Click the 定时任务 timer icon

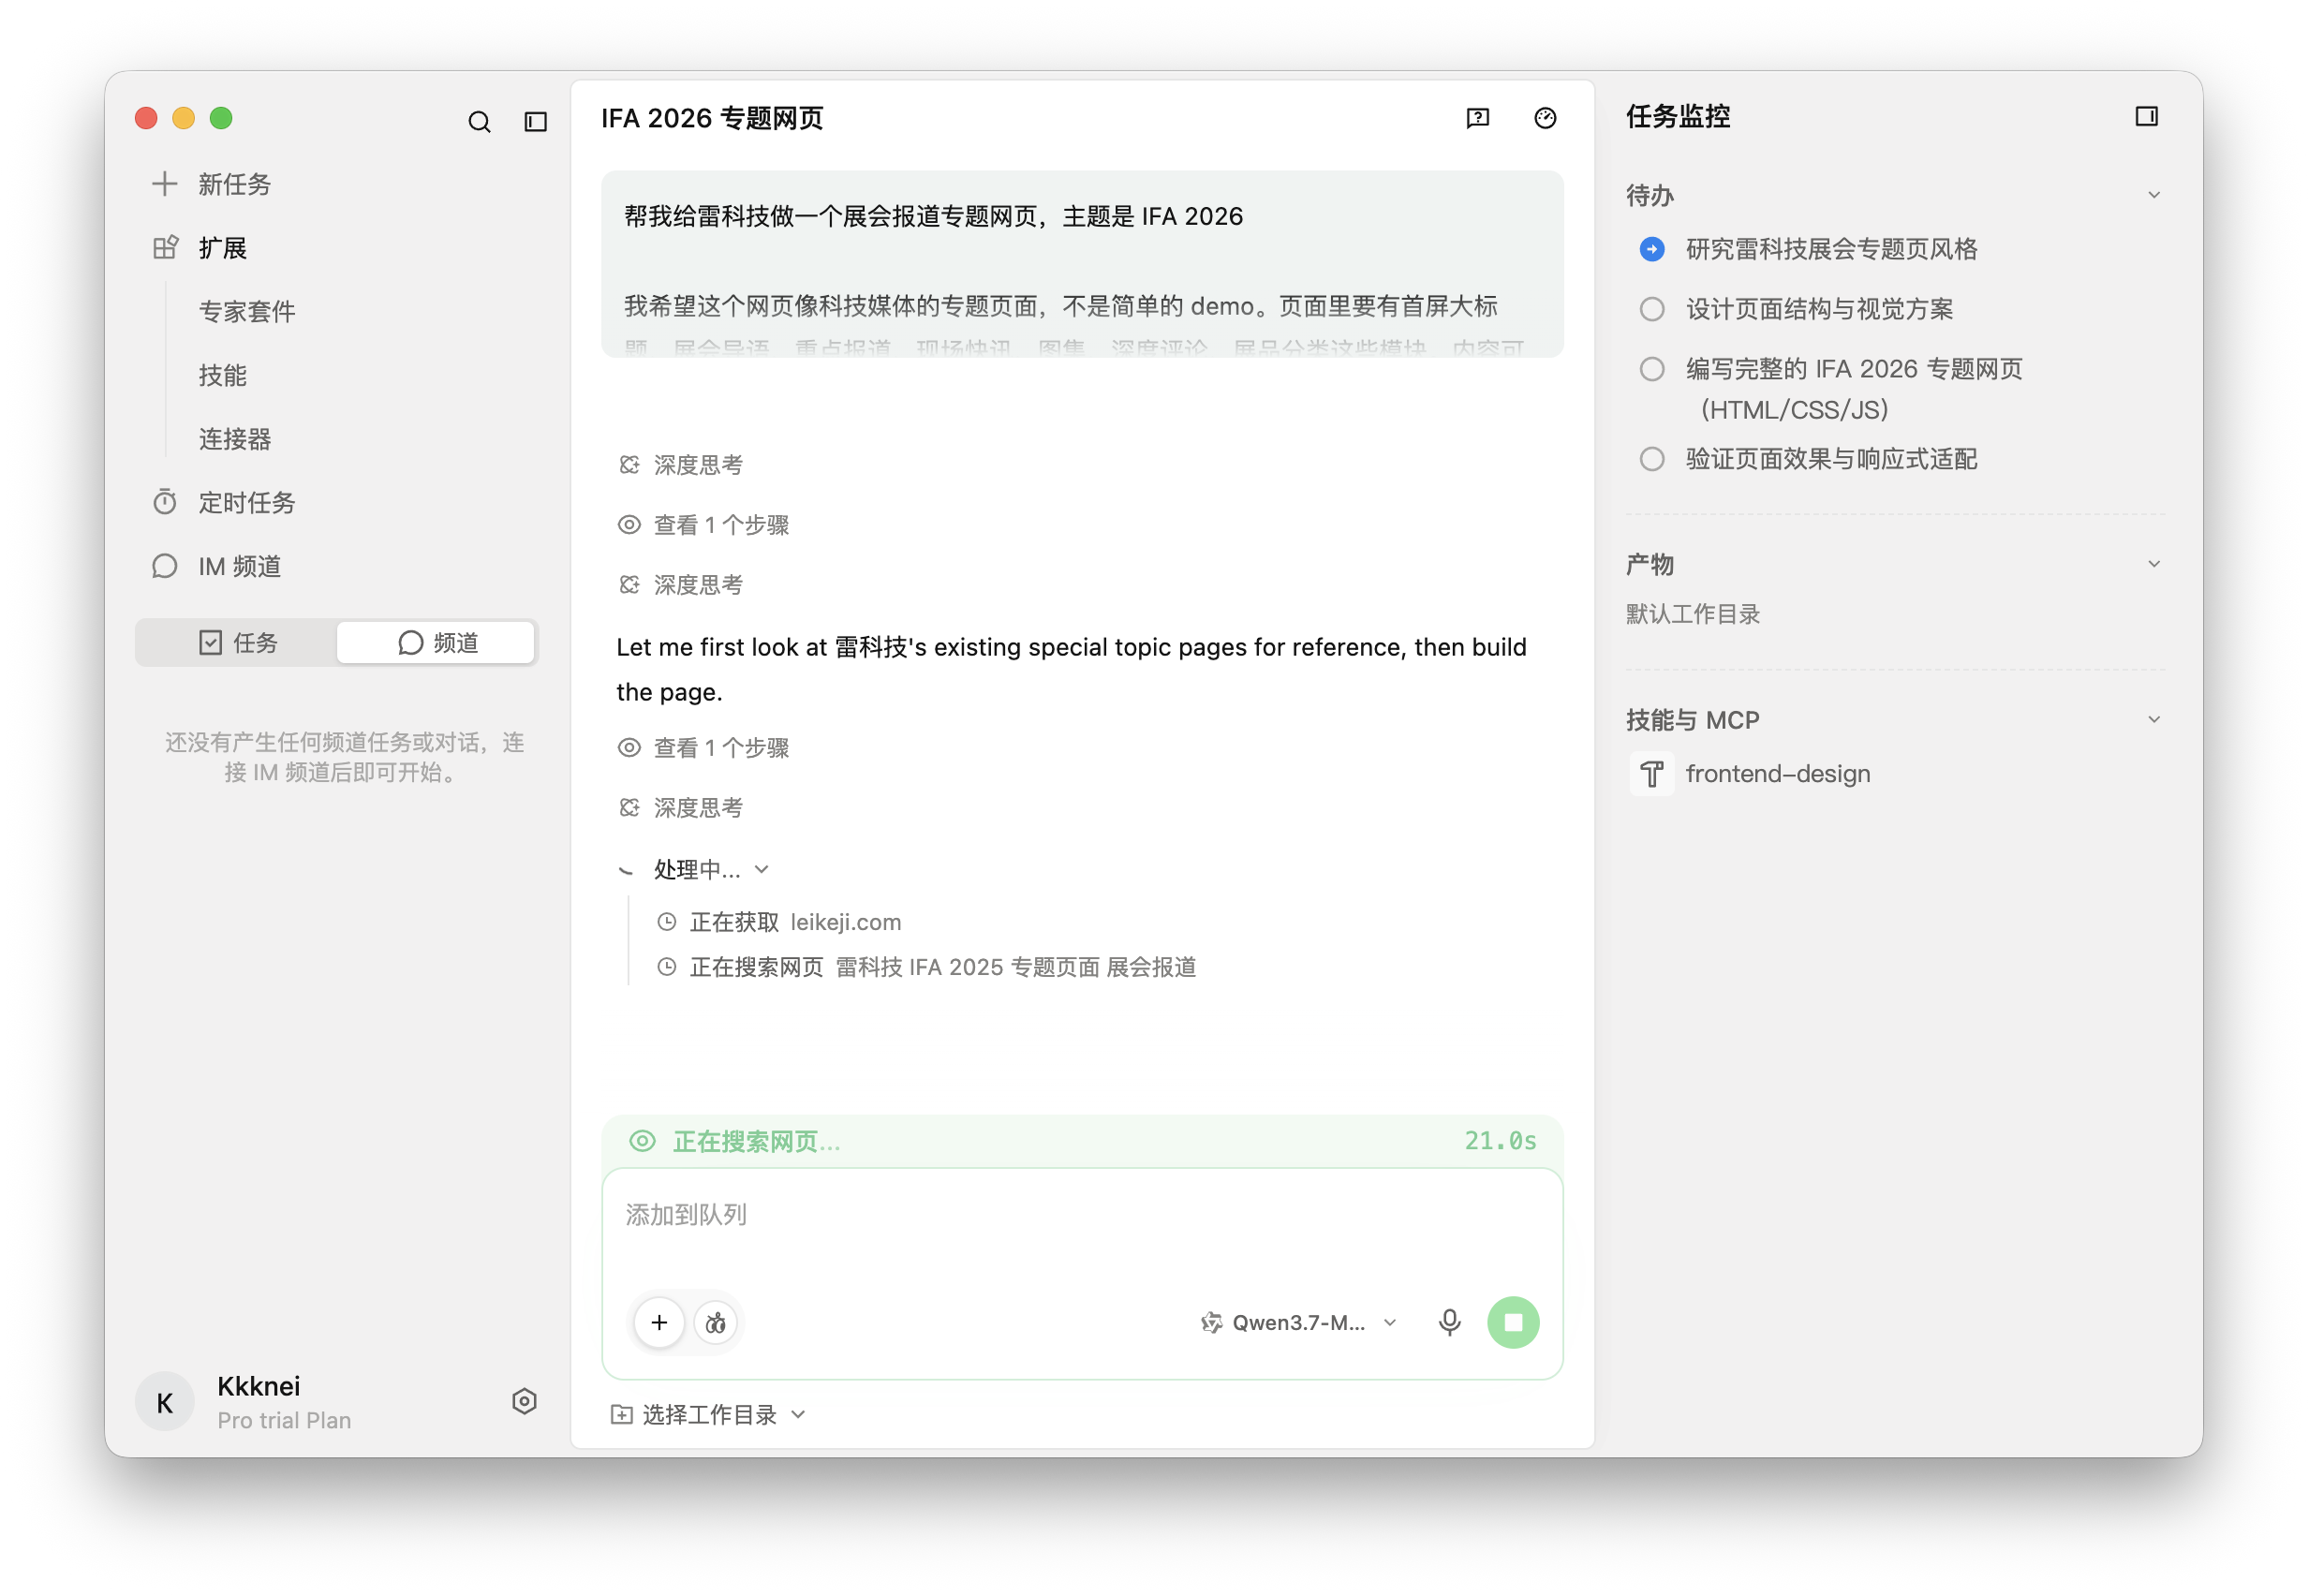[x=165, y=502]
